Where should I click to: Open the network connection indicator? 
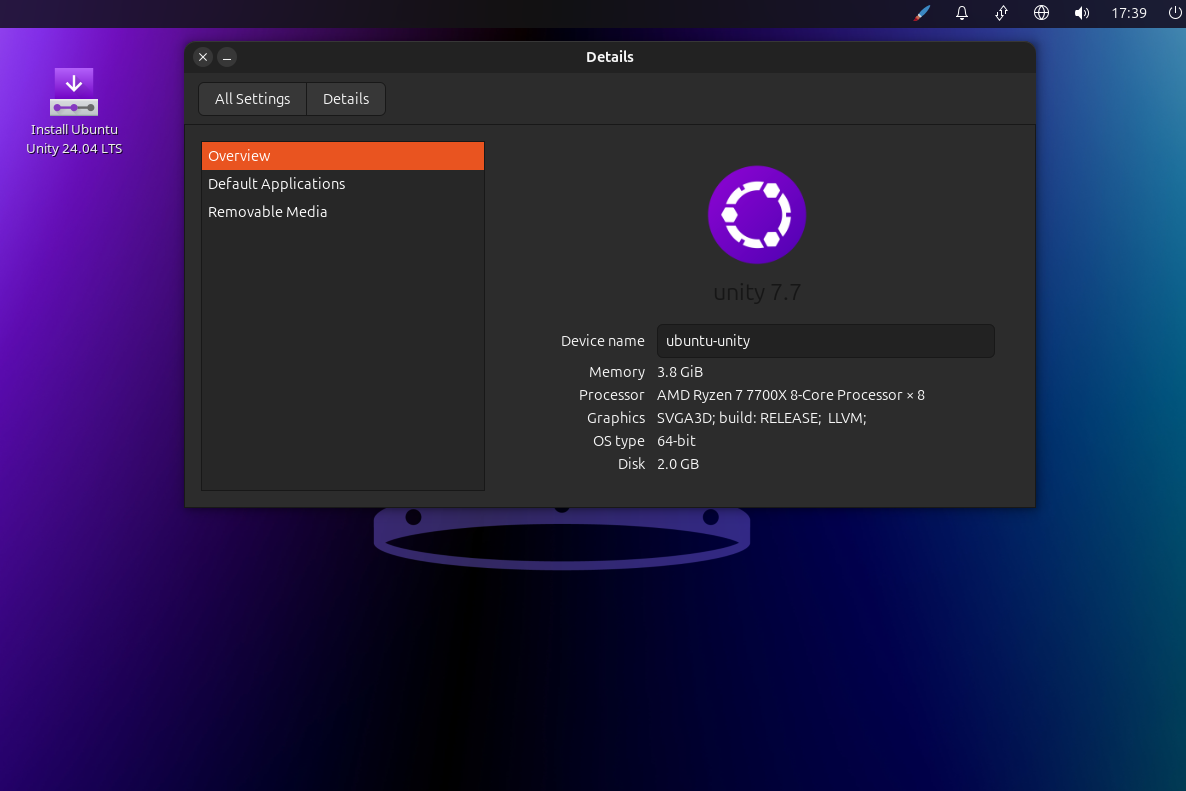pyautogui.click(x=1001, y=13)
